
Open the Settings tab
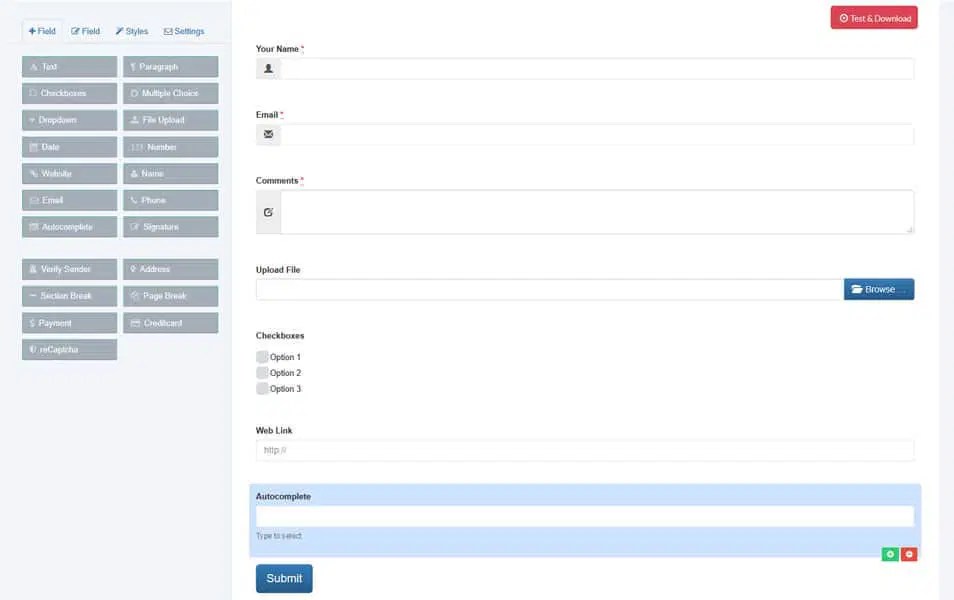(184, 31)
